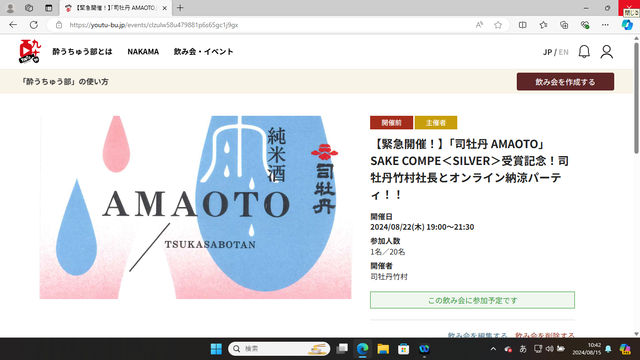Viewport: 640px width, 360px height.
Task: Open the collections icon
Action: [564, 25]
